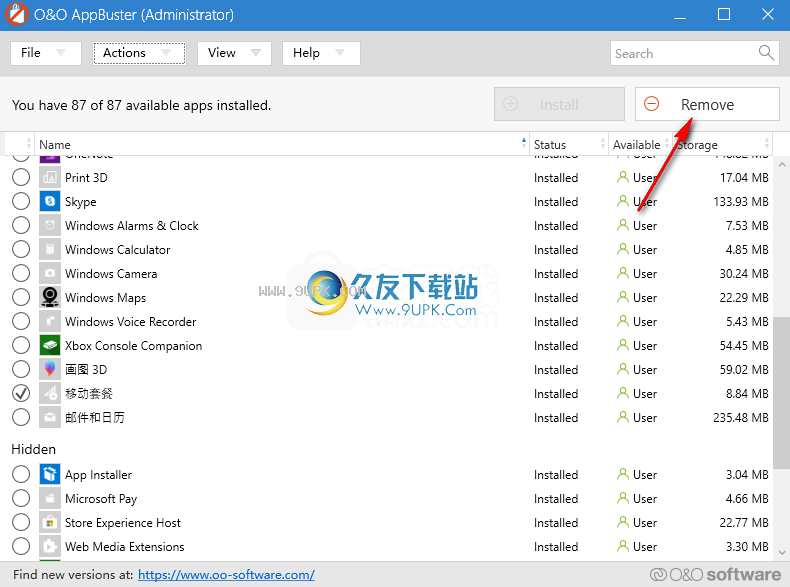The height and width of the screenshot is (587, 790).
Task: Click the 画图 3D app icon
Action: coord(50,369)
